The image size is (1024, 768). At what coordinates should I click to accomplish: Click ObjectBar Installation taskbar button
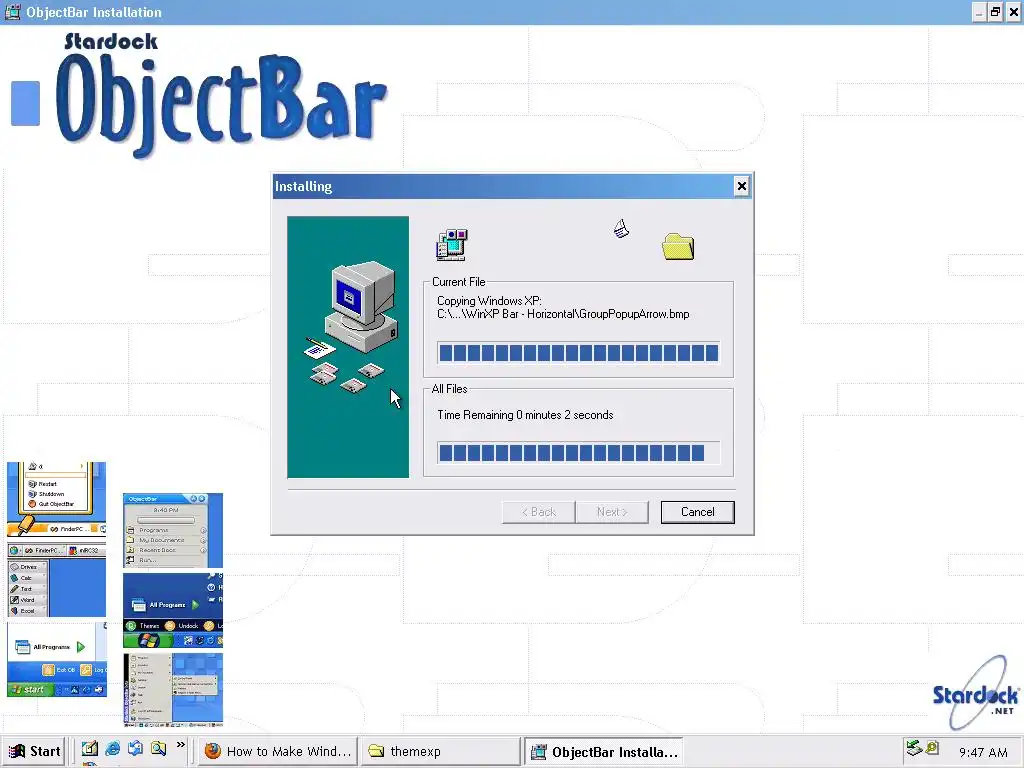click(604, 751)
